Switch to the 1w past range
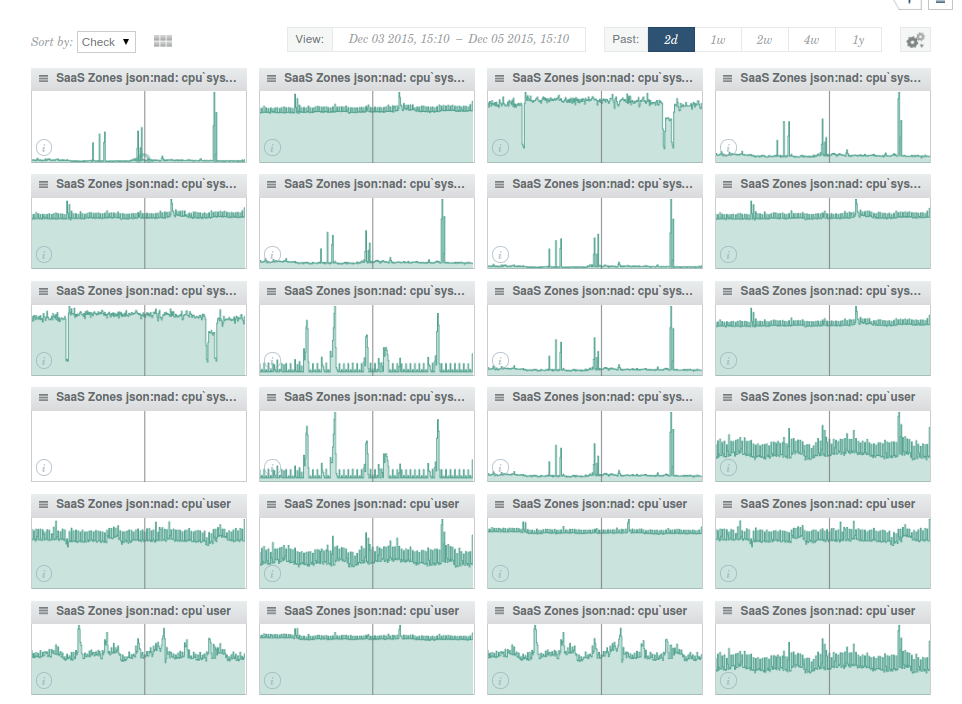The width and height of the screenshot is (962, 704). (717, 40)
